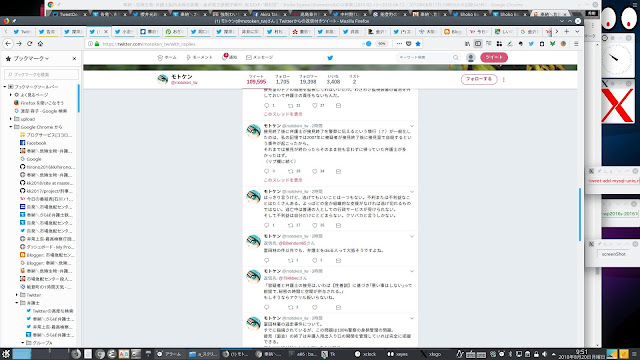Open the Twitterの高度な検索 bookmark
The height and width of the screenshot is (360, 640).
49,311
